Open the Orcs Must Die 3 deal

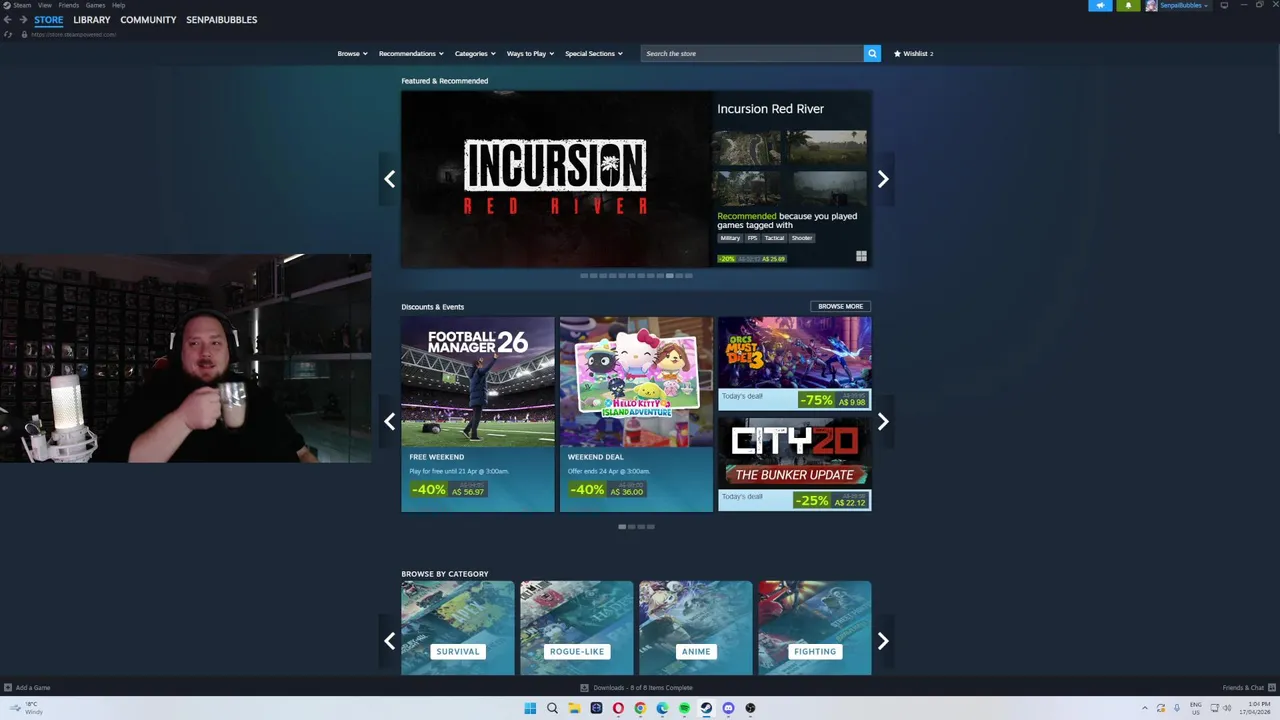[794, 364]
